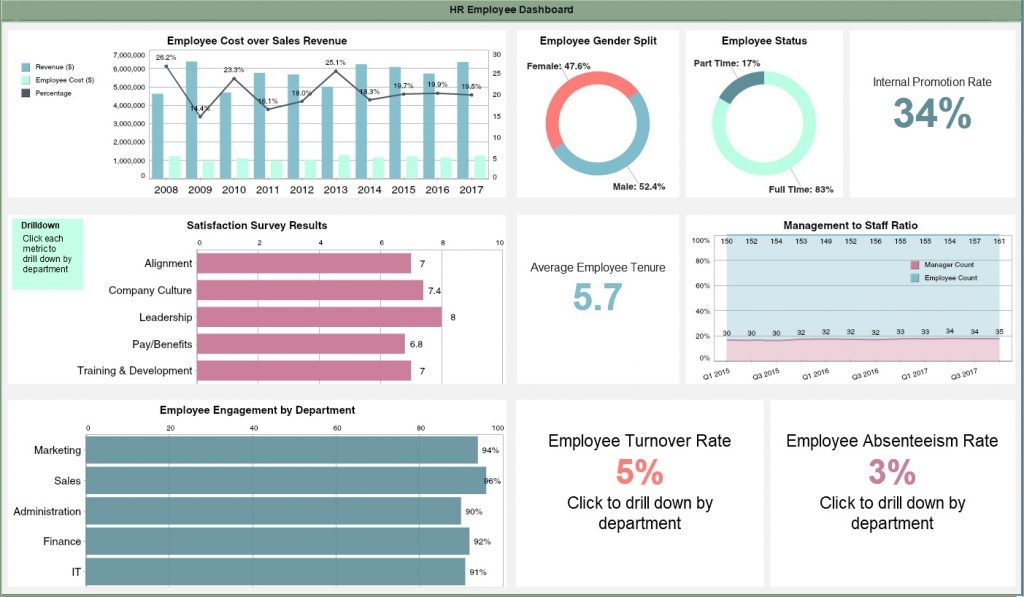Select the Sales department engagement bar
1024x597 pixels.
click(286, 481)
